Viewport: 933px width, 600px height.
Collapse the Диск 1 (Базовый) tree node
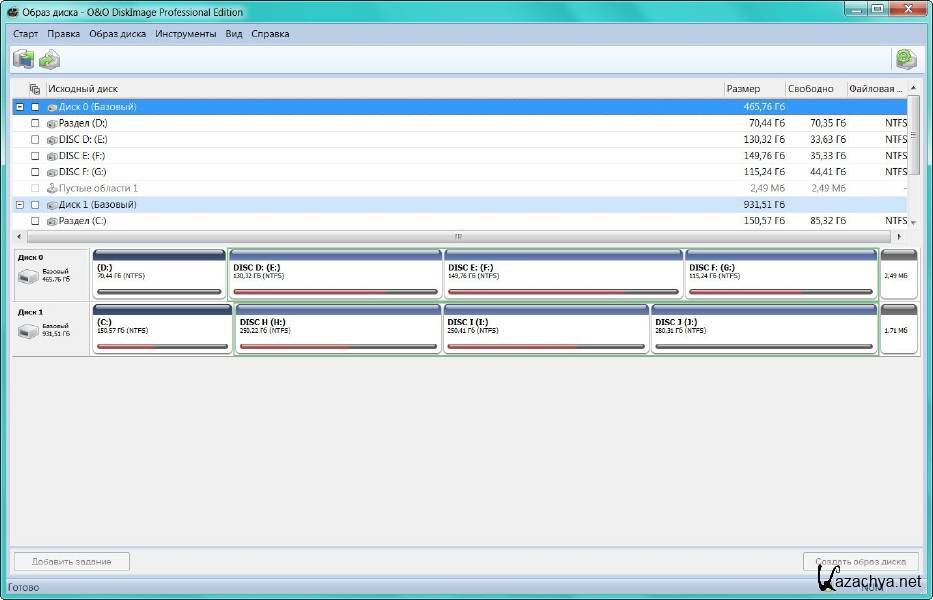20,205
